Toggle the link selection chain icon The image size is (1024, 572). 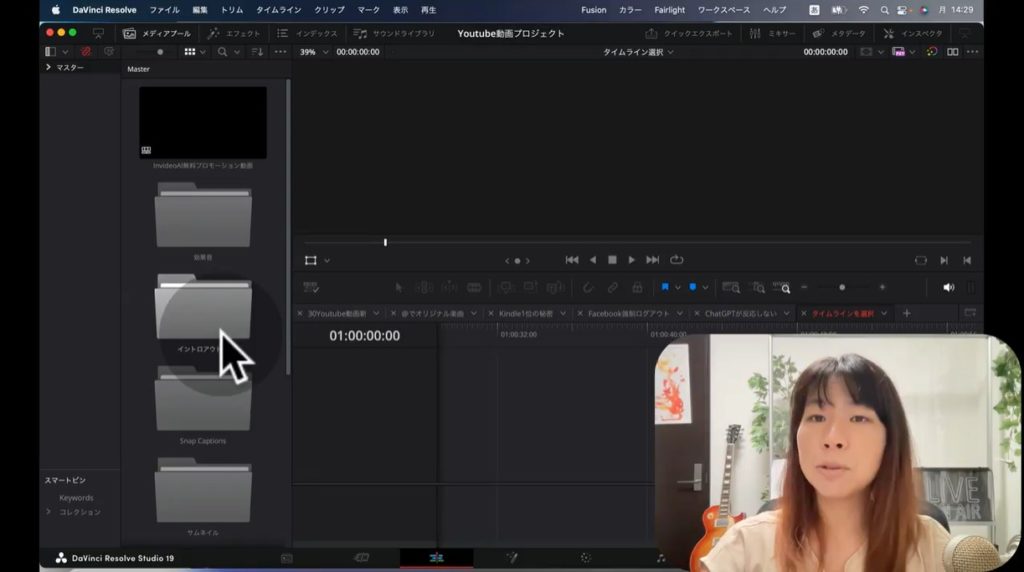click(x=612, y=288)
